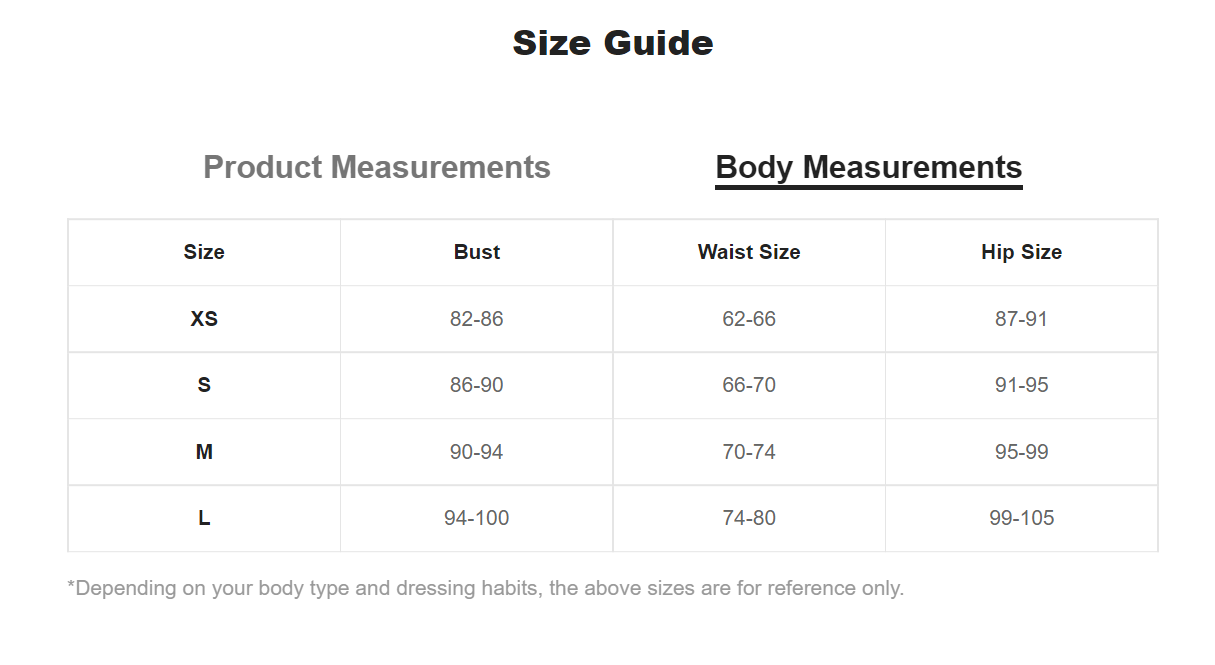Click the M hip value 95-99
Viewport: 1215px width, 665px height.
(1021, 452)
